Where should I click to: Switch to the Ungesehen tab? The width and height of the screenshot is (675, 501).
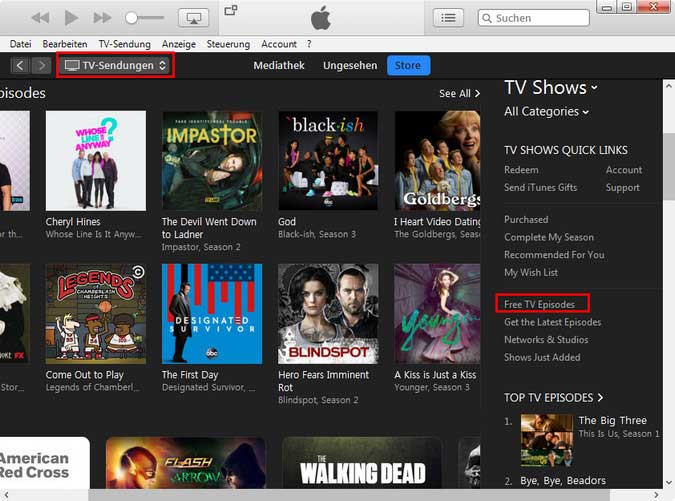pyautogui.click(x=350, y=65)
